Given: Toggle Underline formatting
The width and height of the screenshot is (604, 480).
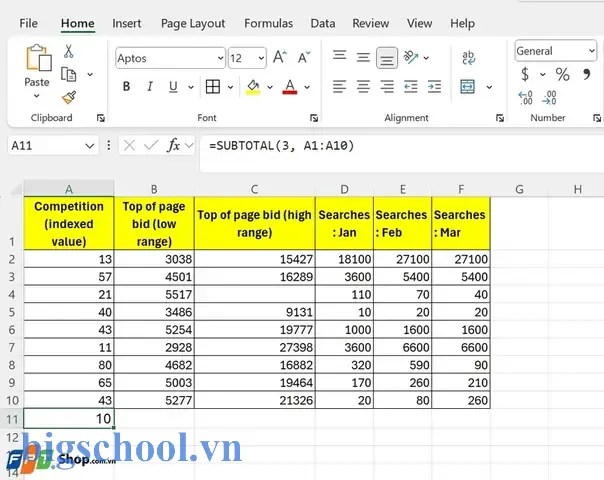Looking at the screenshot, I should [x=173, y=87].
